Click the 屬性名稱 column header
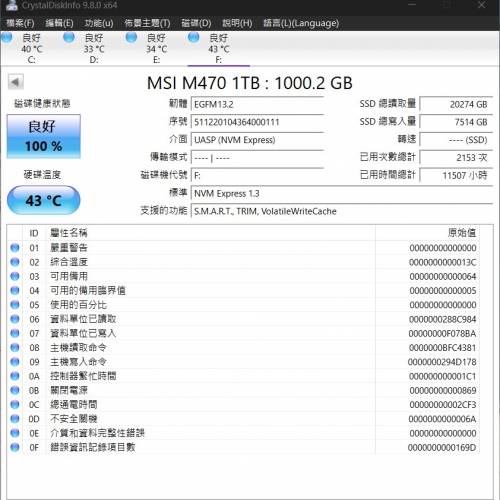Image resolution: width=500 pixels, height=500 pixels. point(69,233)
